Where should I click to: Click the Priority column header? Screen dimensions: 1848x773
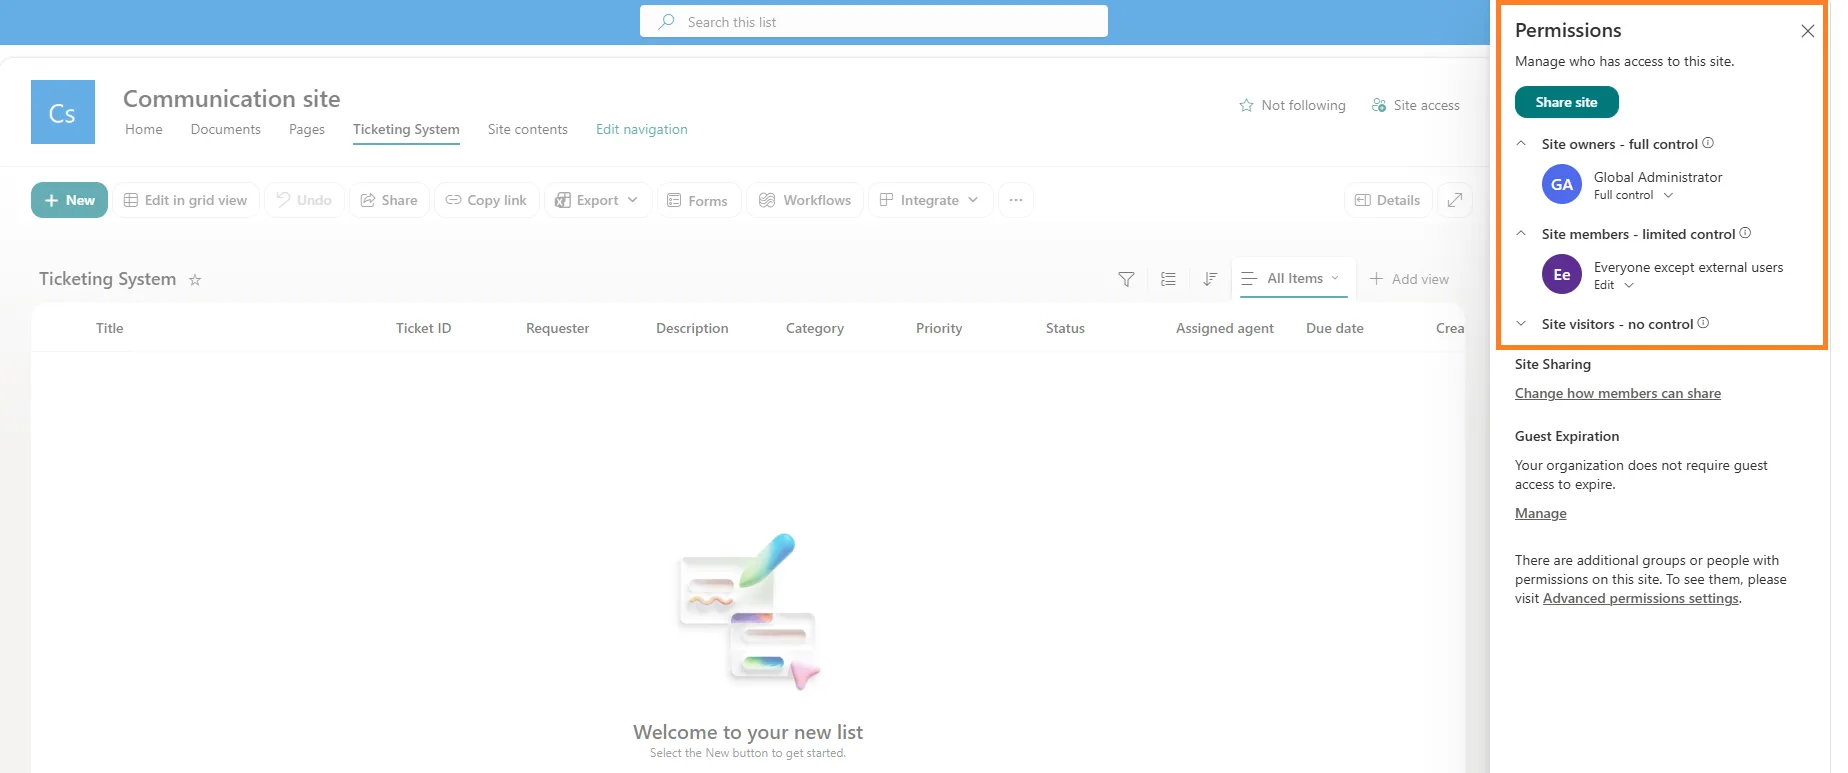(x=939, y=328)
